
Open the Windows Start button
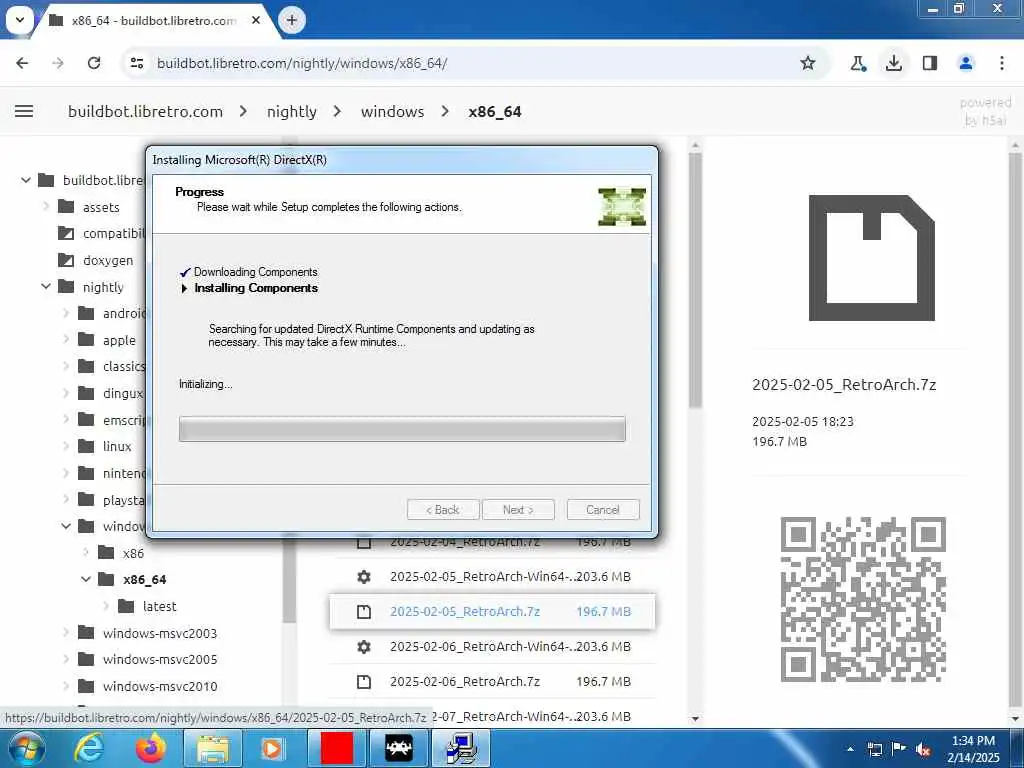(27, 748)
